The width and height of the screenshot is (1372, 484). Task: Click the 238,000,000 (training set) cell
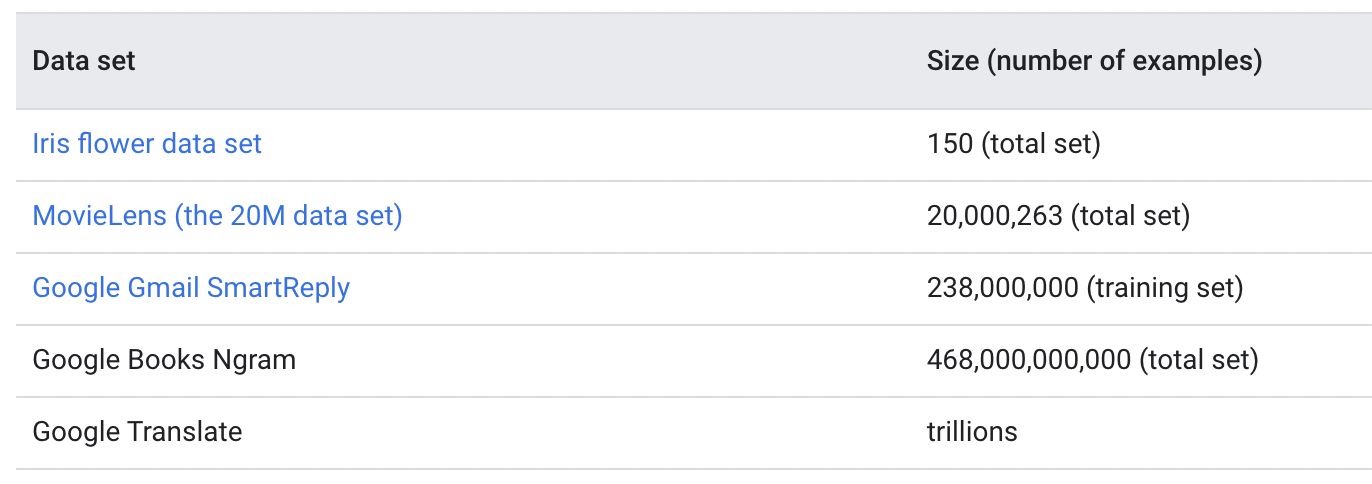click(1084, 288)
